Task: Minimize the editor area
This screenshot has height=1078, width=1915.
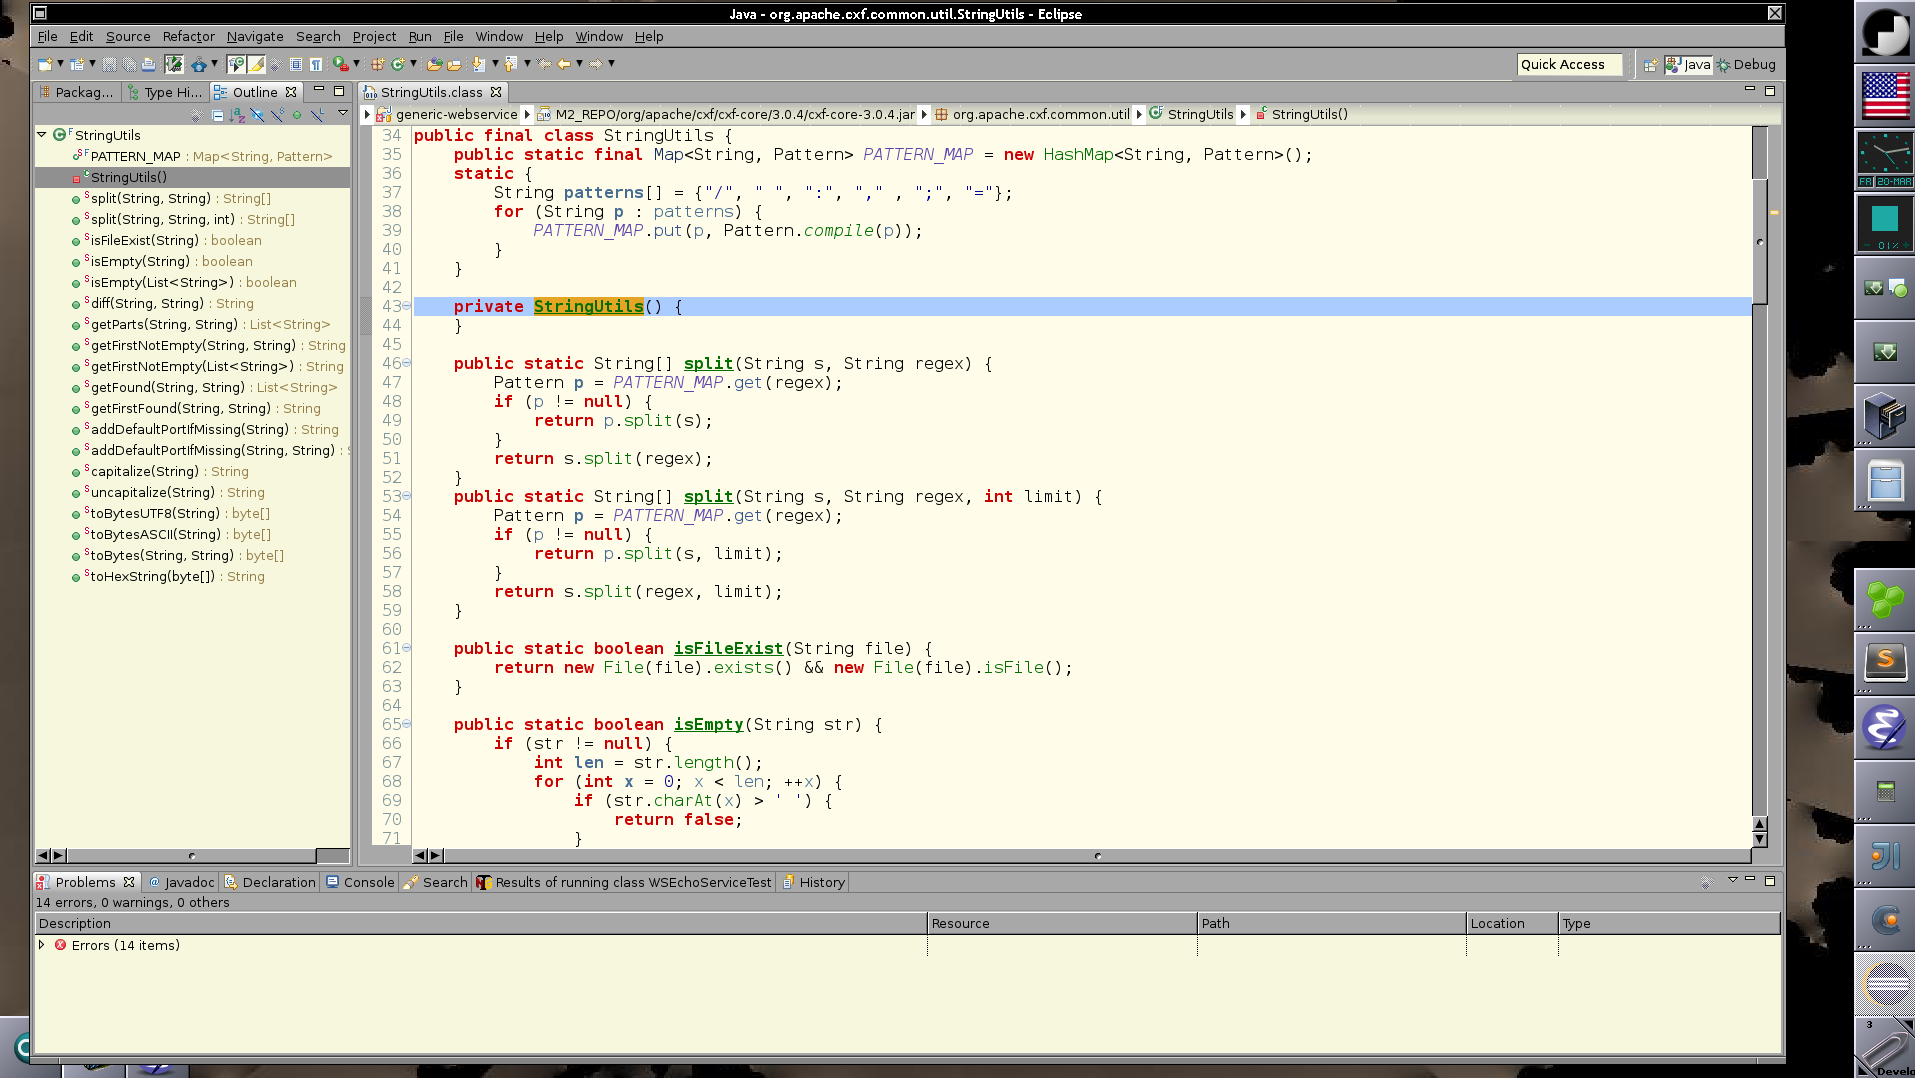Action: [1749, 90]
